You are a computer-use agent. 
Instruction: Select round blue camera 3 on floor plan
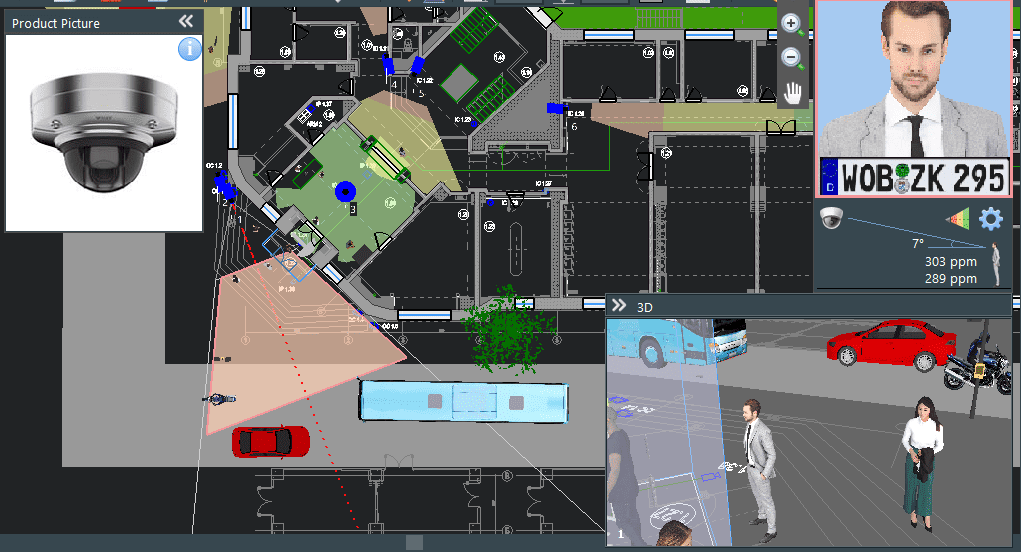346,190
